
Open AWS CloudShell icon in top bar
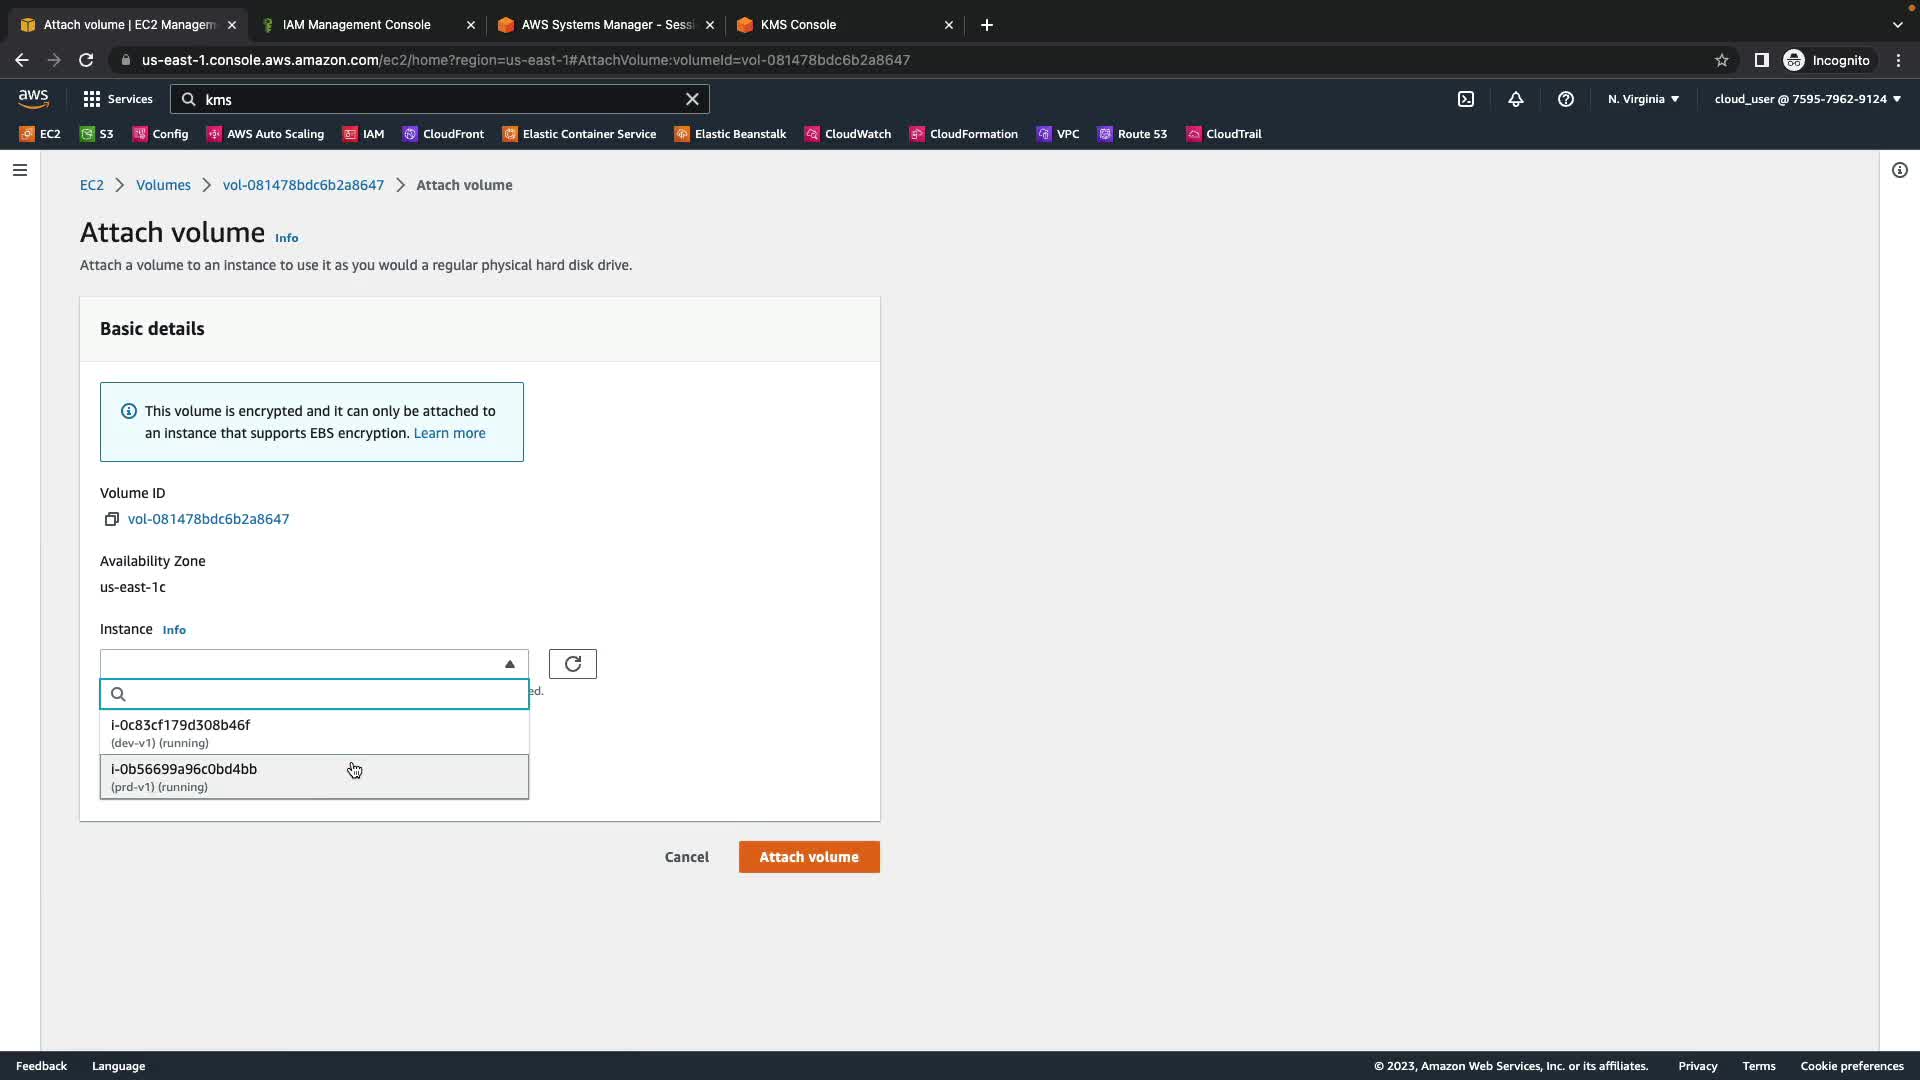click(x=1466, y=99)
